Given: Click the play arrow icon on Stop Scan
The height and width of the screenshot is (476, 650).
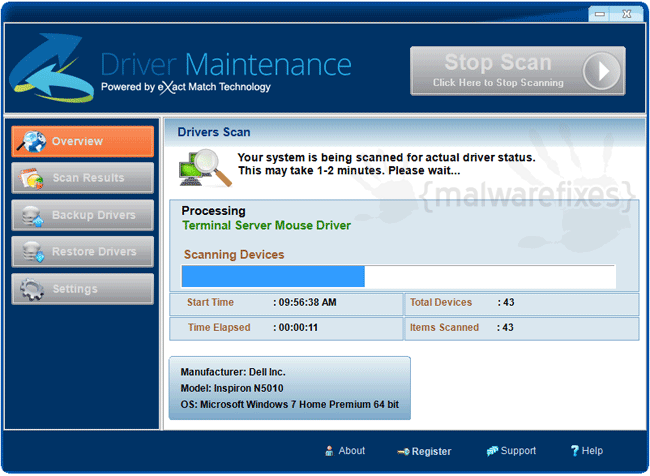Looking at the screenshot, I should [x=601, y=71].
